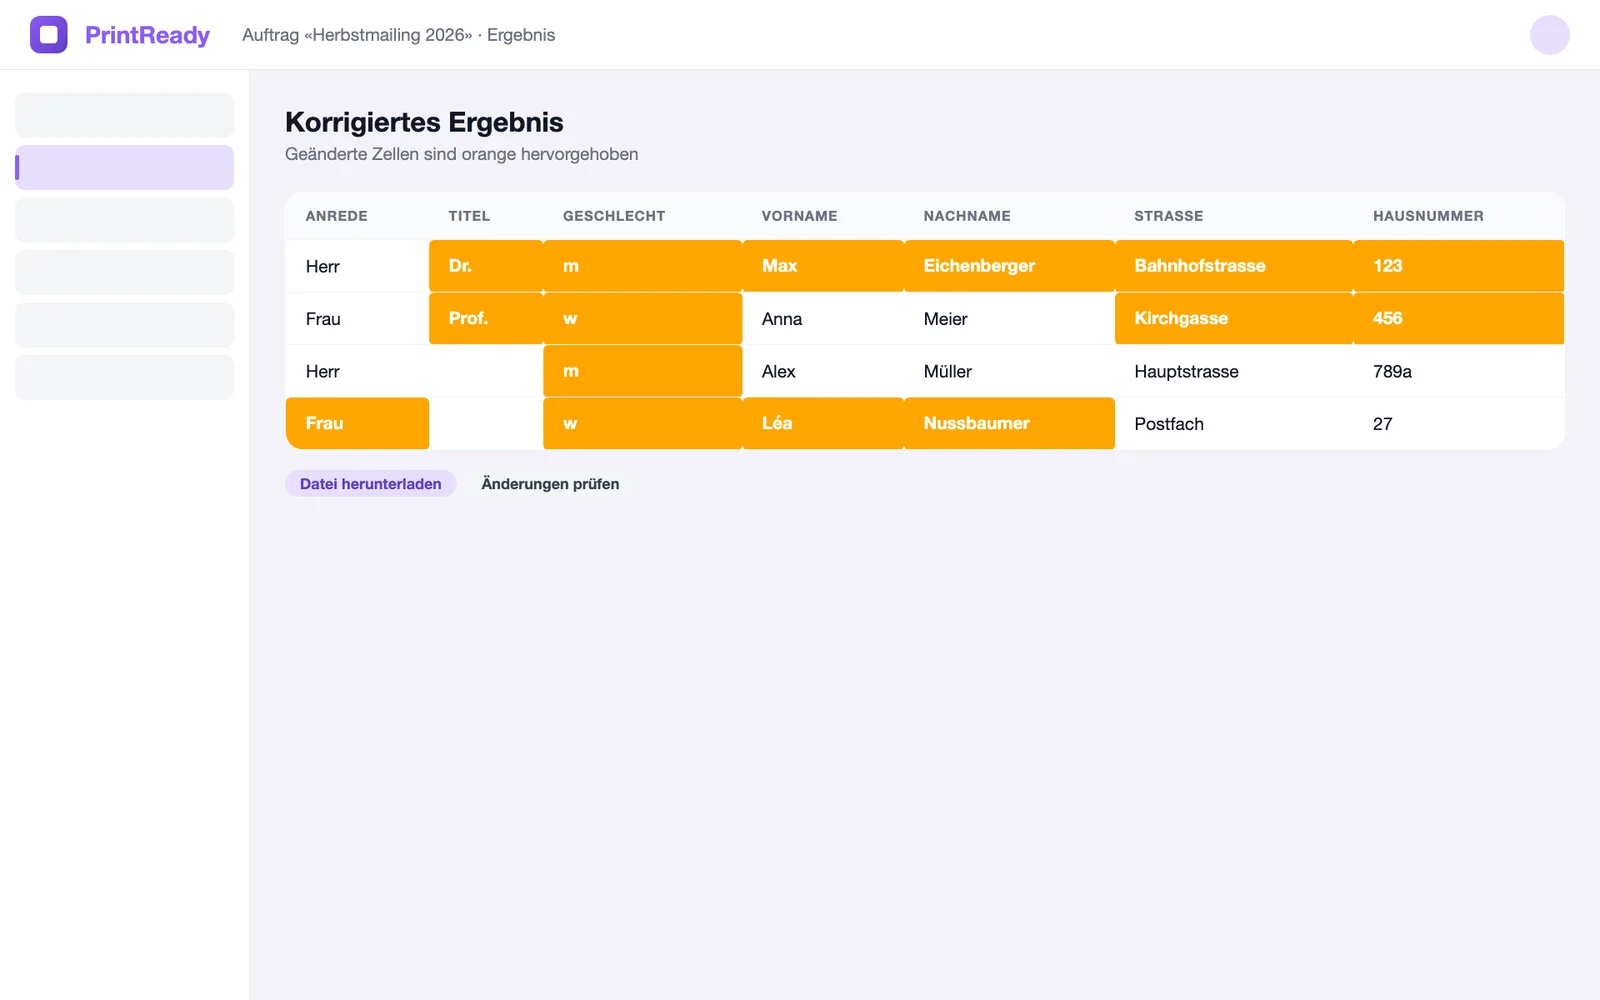Click gender cell w in Léa row
This screenshot has height=1000, width=1600.
click(643, 423)
